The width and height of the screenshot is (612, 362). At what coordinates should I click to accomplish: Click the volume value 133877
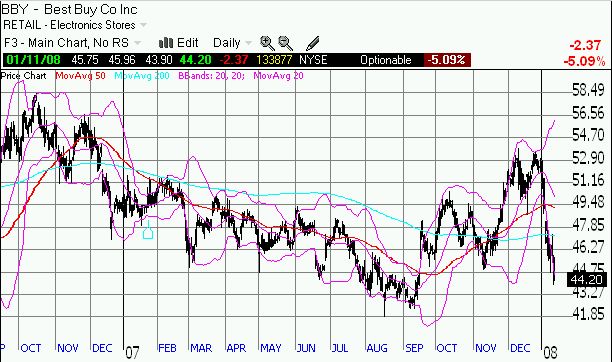(274, 60)
